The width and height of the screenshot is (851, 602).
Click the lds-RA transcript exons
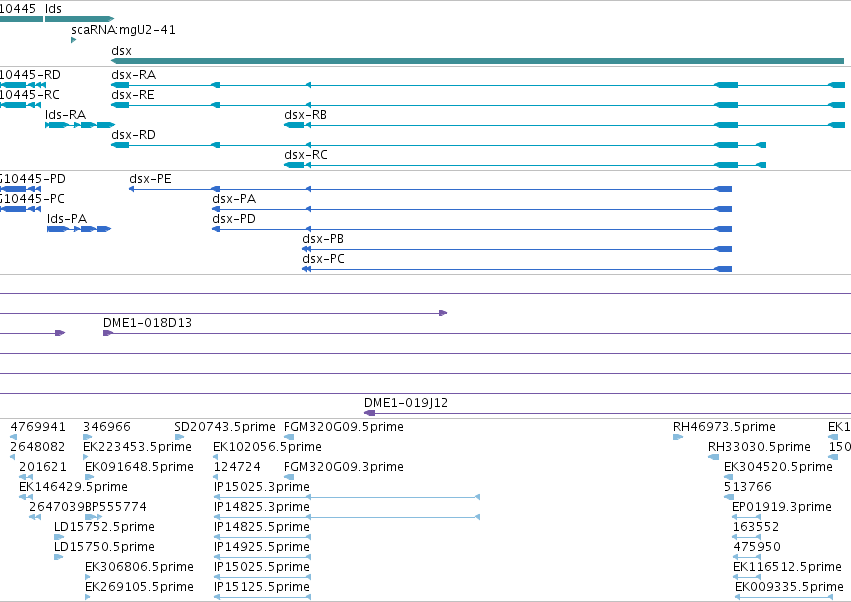pos(80,125)
